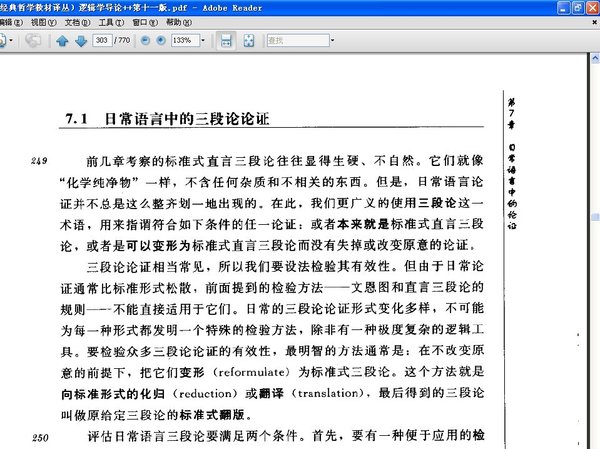Click the word reduction in the text

pos(205,393)
